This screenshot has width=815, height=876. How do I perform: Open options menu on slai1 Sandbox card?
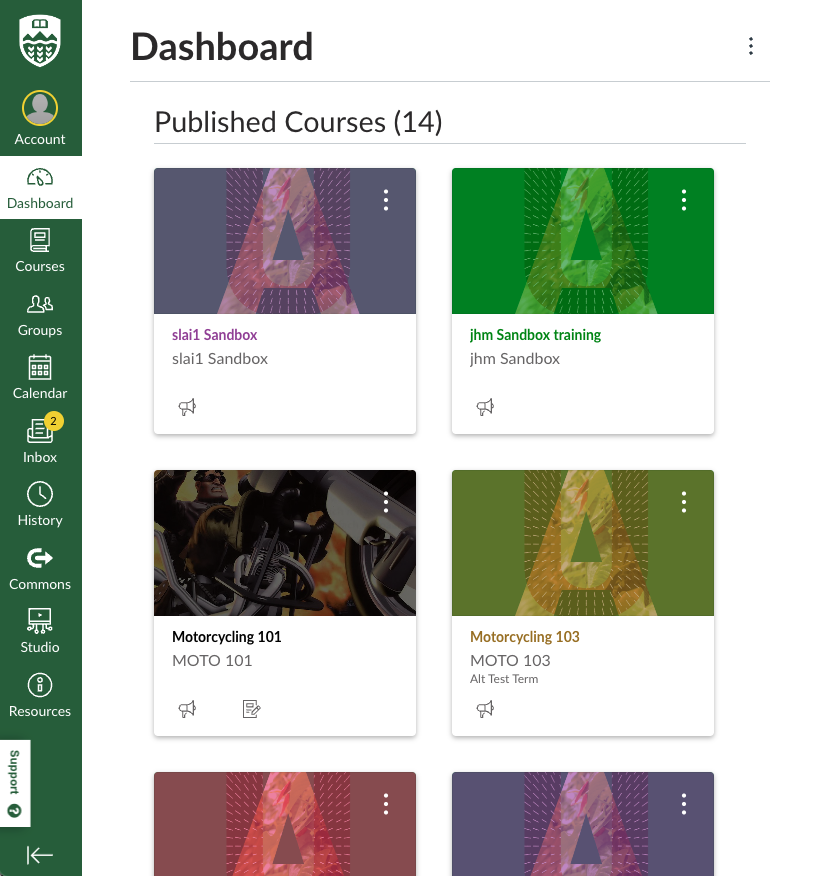pos(386,200)
